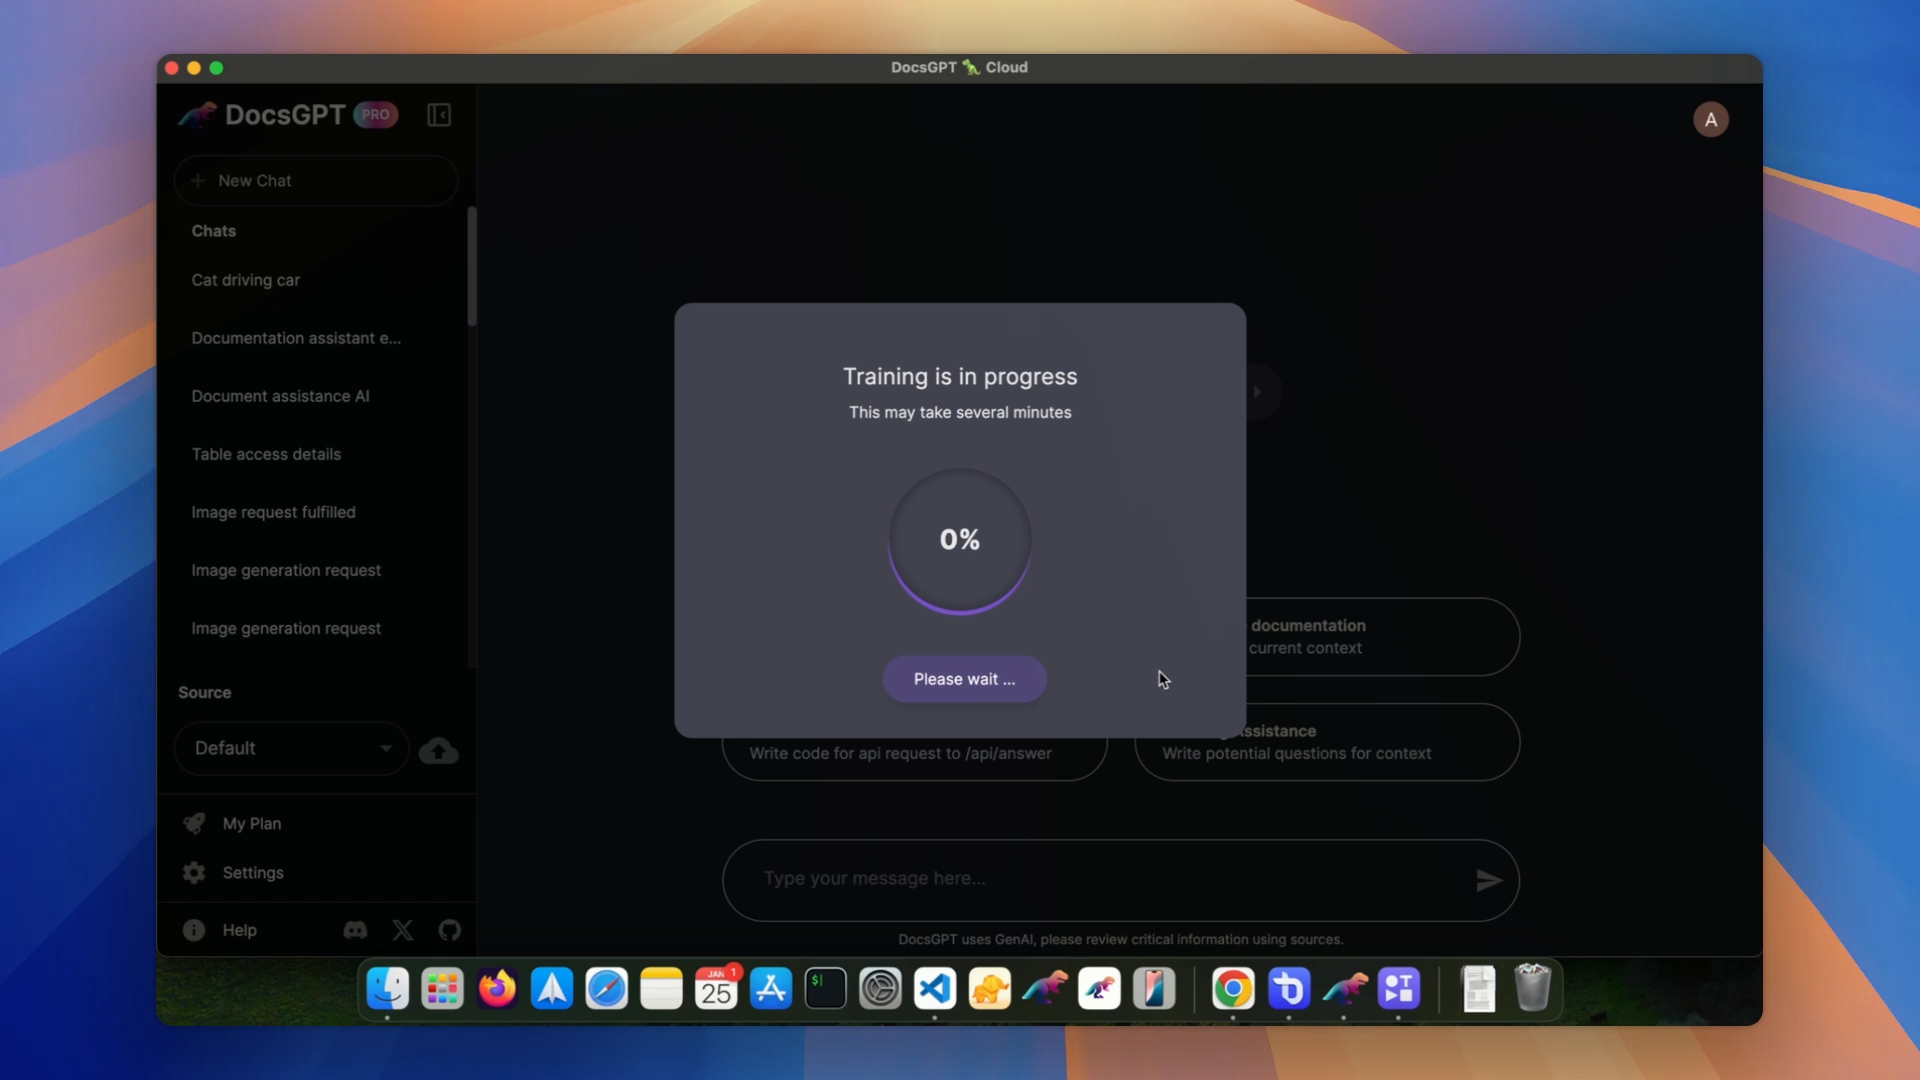Open Terminal from the dock

[x=826, y=989]
